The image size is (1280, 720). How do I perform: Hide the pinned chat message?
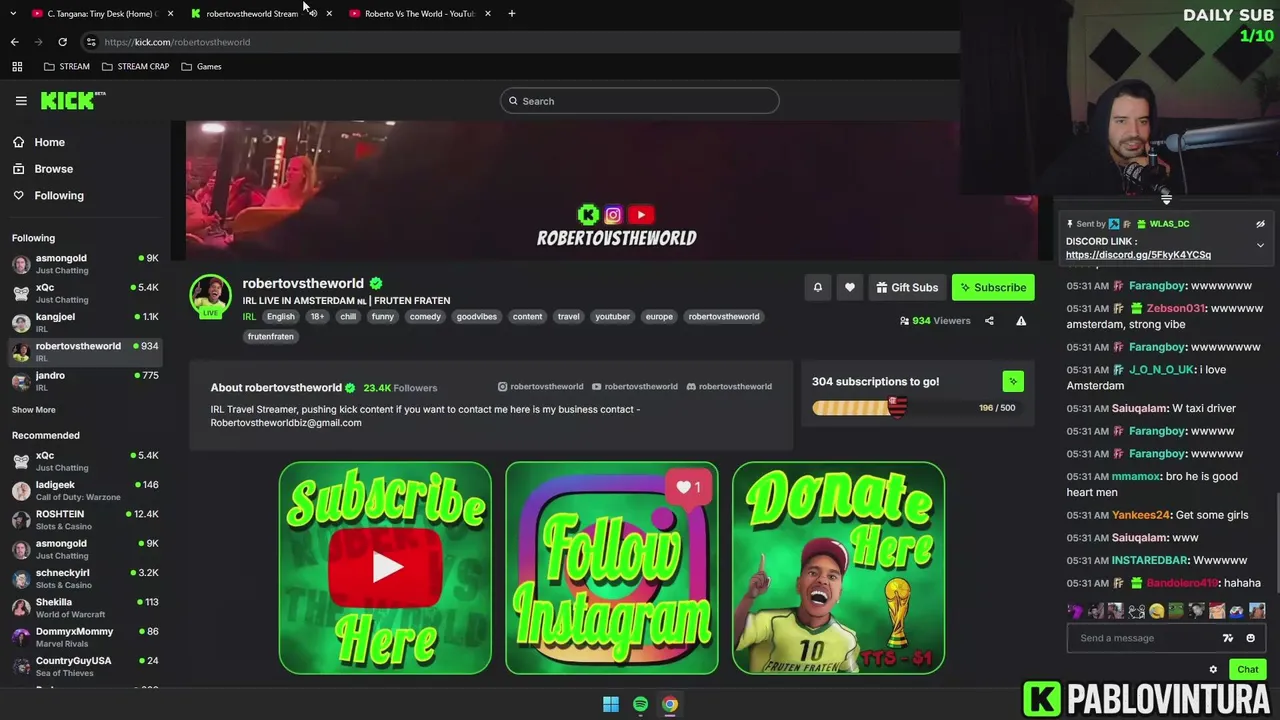pos(1260,224)
